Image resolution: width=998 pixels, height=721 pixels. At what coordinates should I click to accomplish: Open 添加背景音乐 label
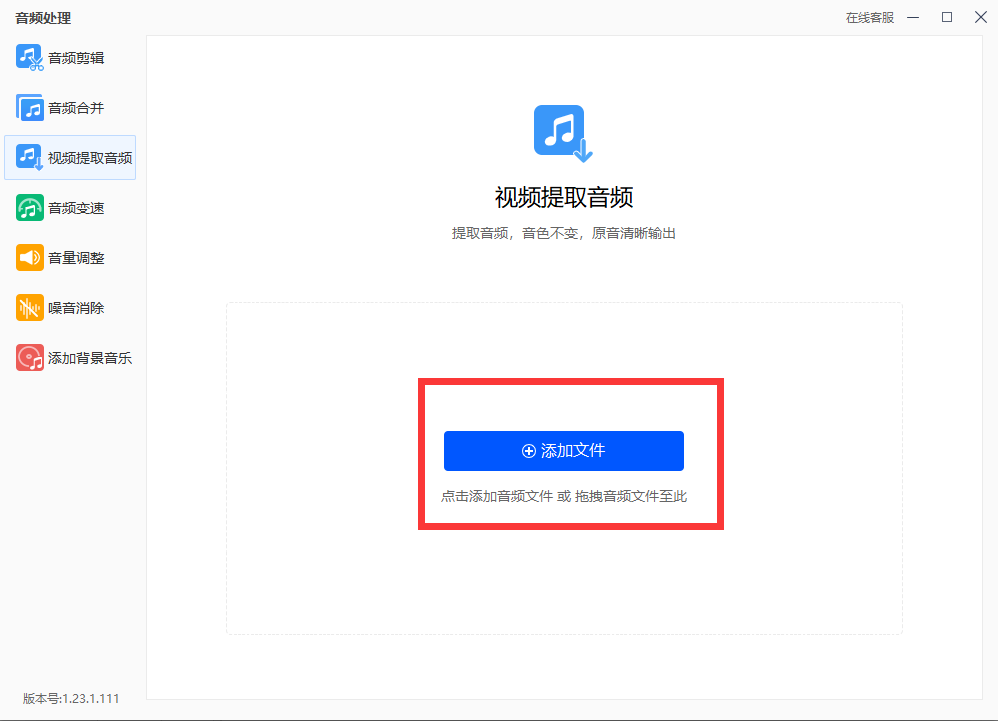pyautogui.click(x=90, y=358)
